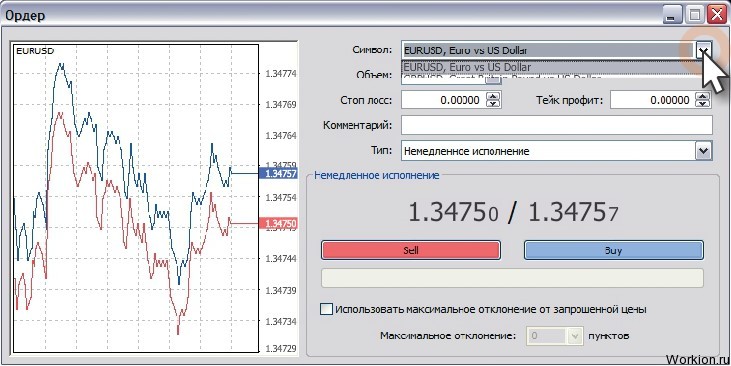731x366 pixels.
Task: Click the bid price quote 1.34750
Action: [x=454, y=213]
